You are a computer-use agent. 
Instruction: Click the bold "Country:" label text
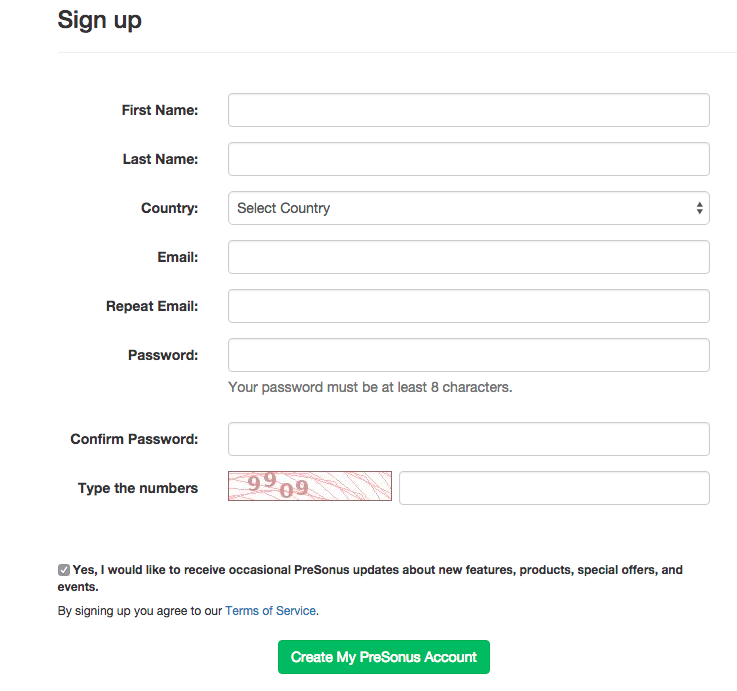pyautogui.click(x=170, y=208)
